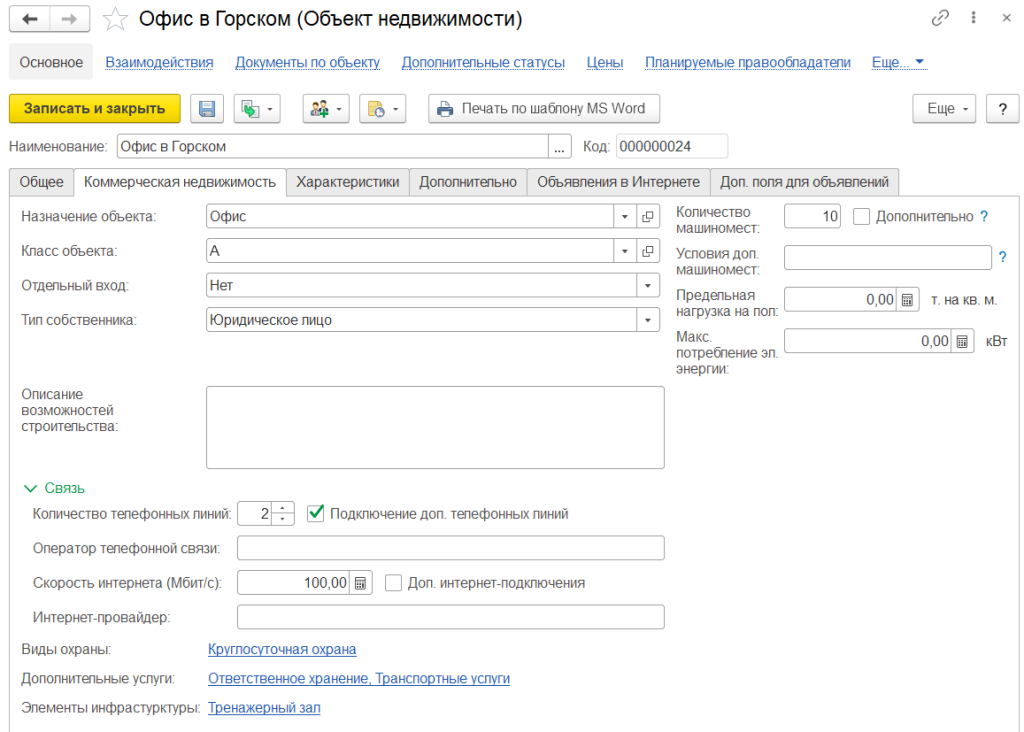The width and height of the screenshot is (1024, 732).
Task: Click the Оператор телефонной связи input field
Action: click(x=450, y=548)
